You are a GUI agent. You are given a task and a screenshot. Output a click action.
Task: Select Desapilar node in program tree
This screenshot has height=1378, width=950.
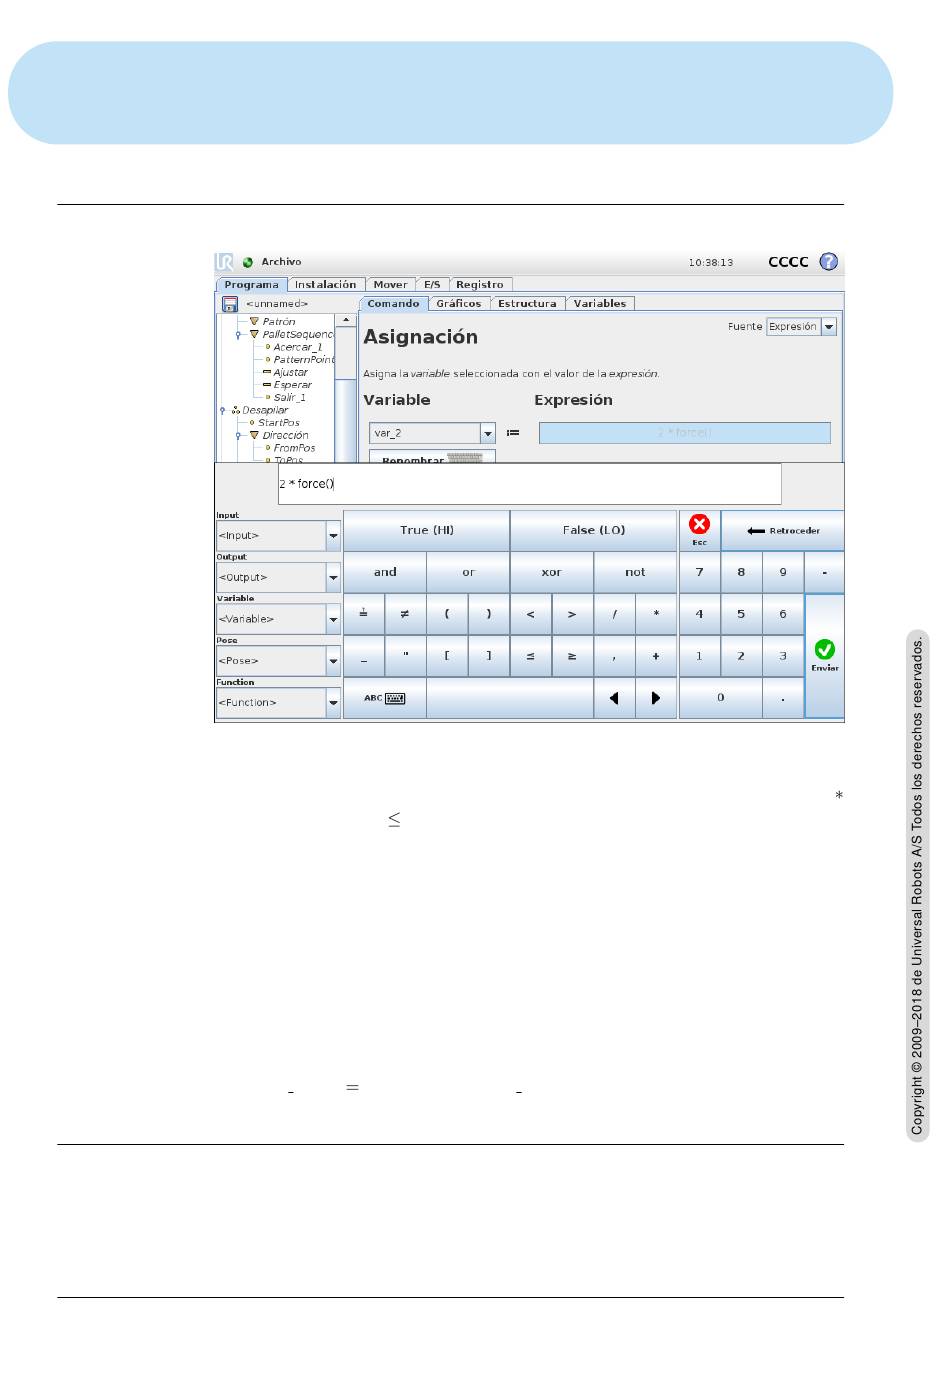[x=265, y=410]
